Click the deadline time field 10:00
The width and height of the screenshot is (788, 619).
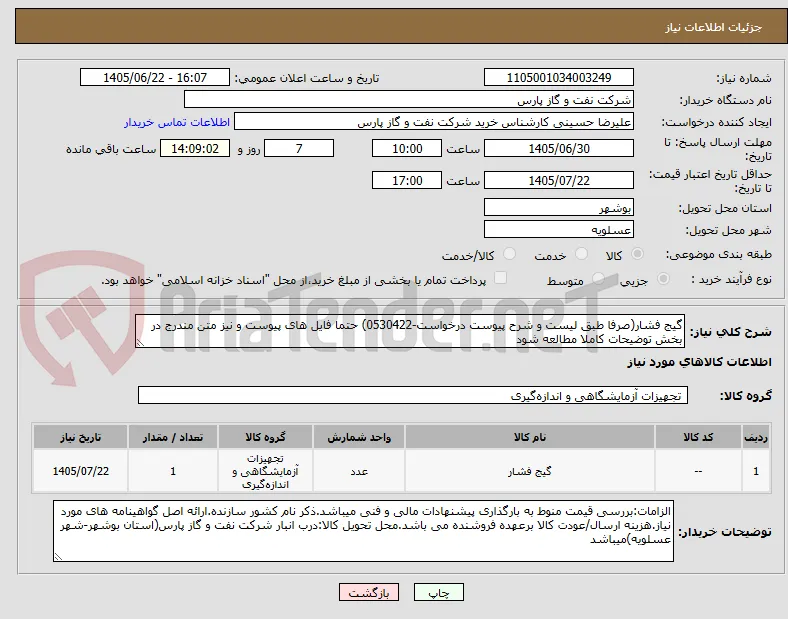click(x=407, y=149)
